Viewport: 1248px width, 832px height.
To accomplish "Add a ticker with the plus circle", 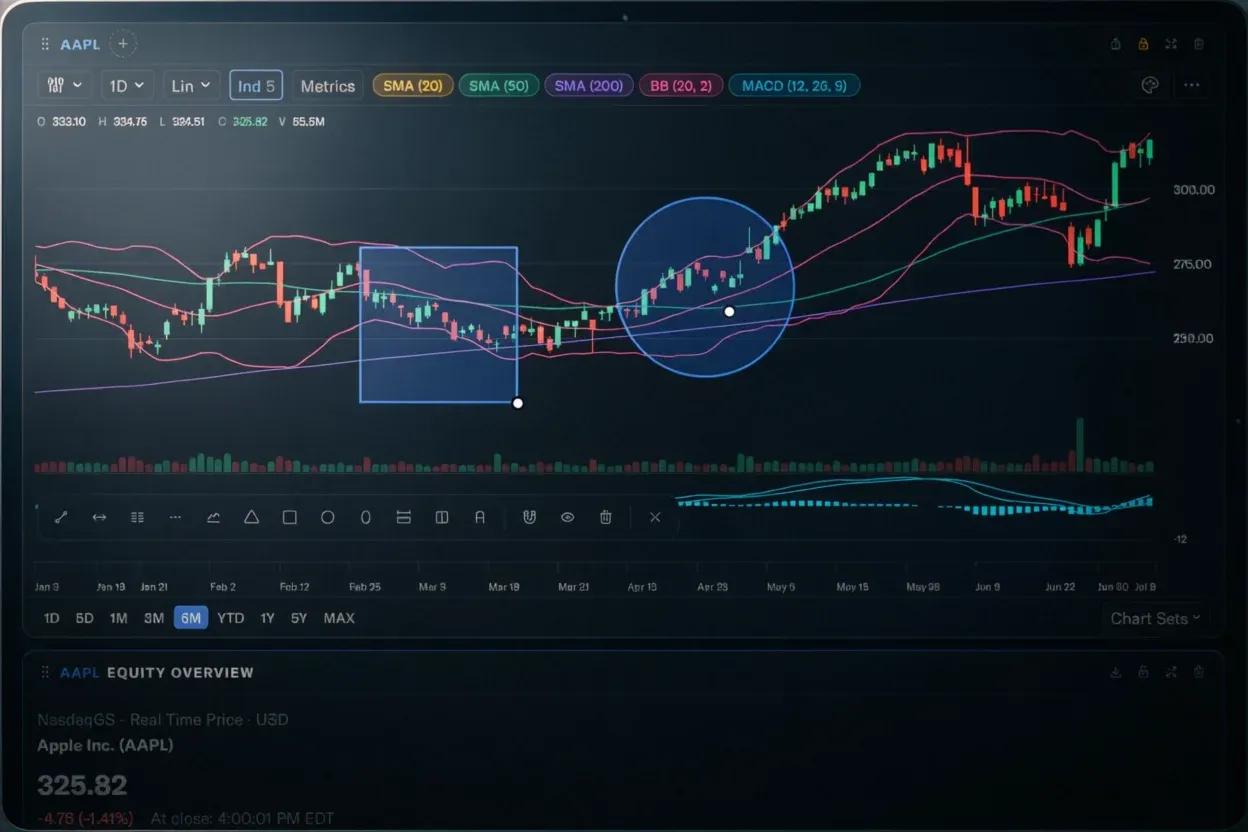I will (x=122, y=44).
